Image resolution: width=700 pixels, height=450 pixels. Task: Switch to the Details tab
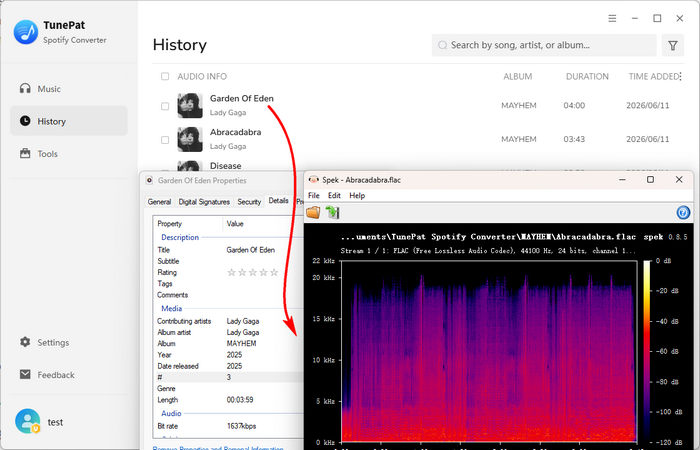(x=278, y=201)
